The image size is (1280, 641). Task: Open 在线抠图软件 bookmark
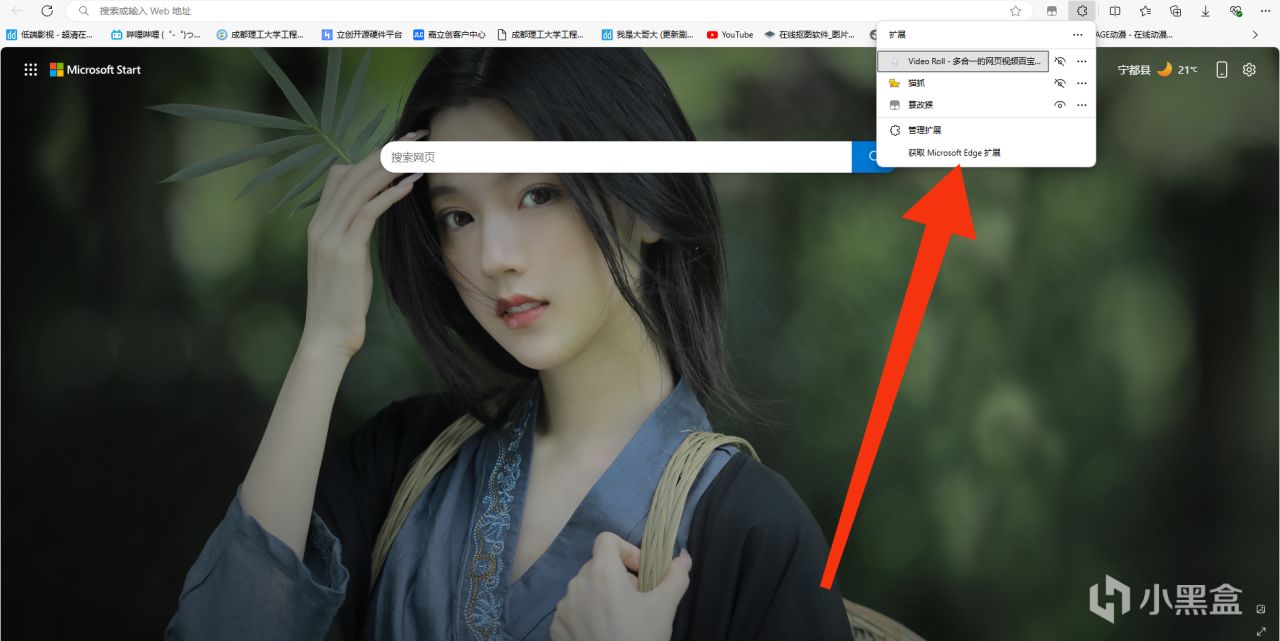pyautogui.click(x=809, y=34)
